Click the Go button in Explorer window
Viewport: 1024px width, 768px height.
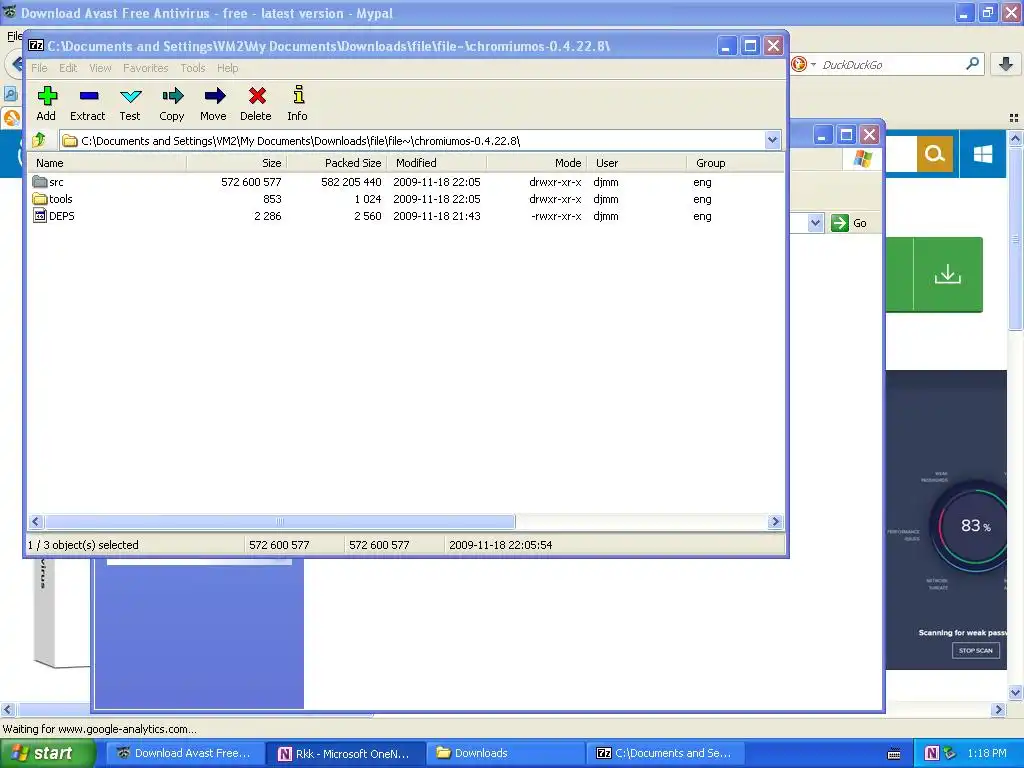coord(849,223)
